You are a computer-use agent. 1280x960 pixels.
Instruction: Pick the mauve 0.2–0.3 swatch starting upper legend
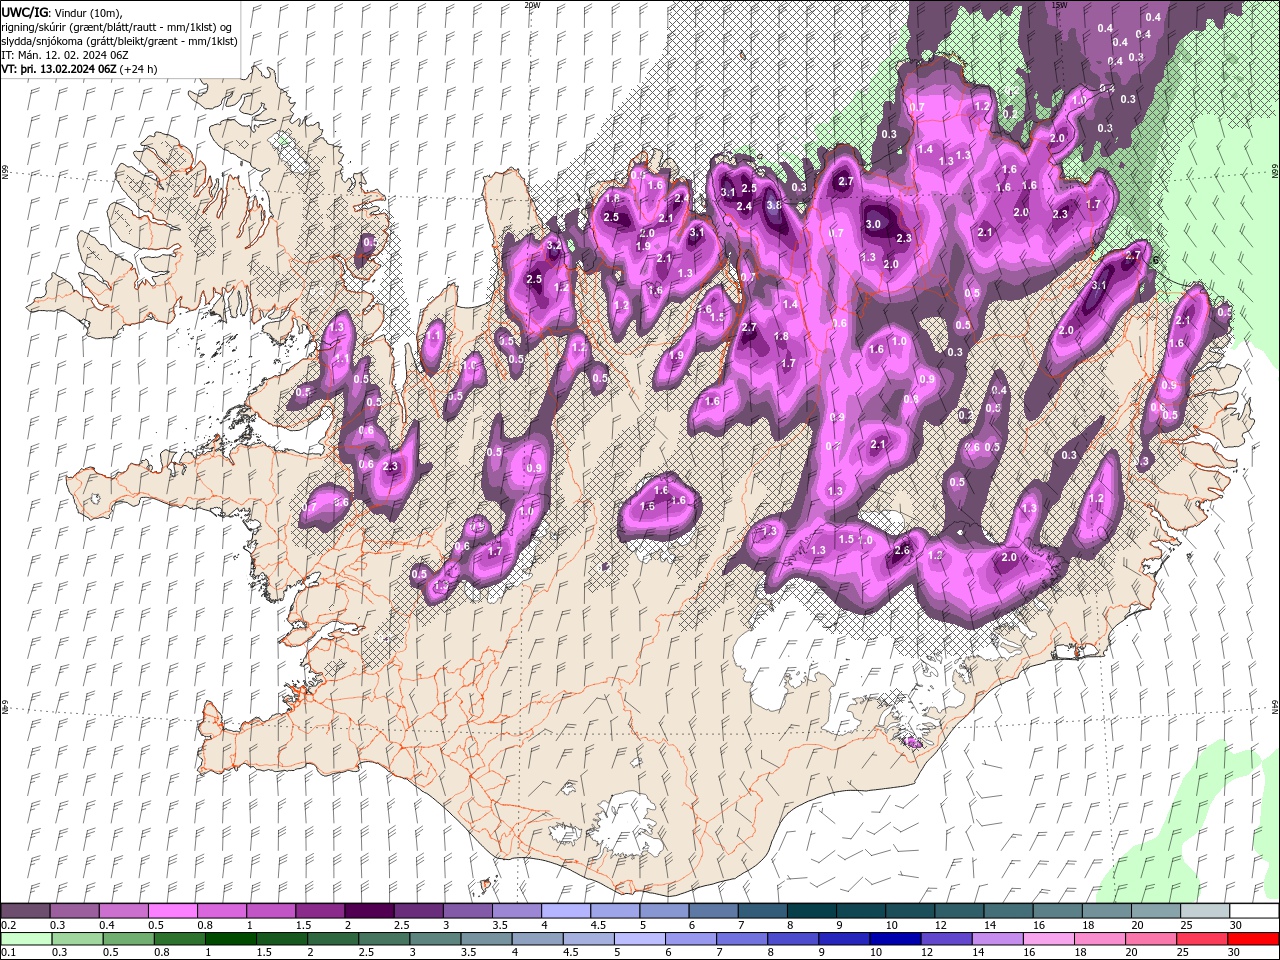pyautogui.click(x=25, y=911)
